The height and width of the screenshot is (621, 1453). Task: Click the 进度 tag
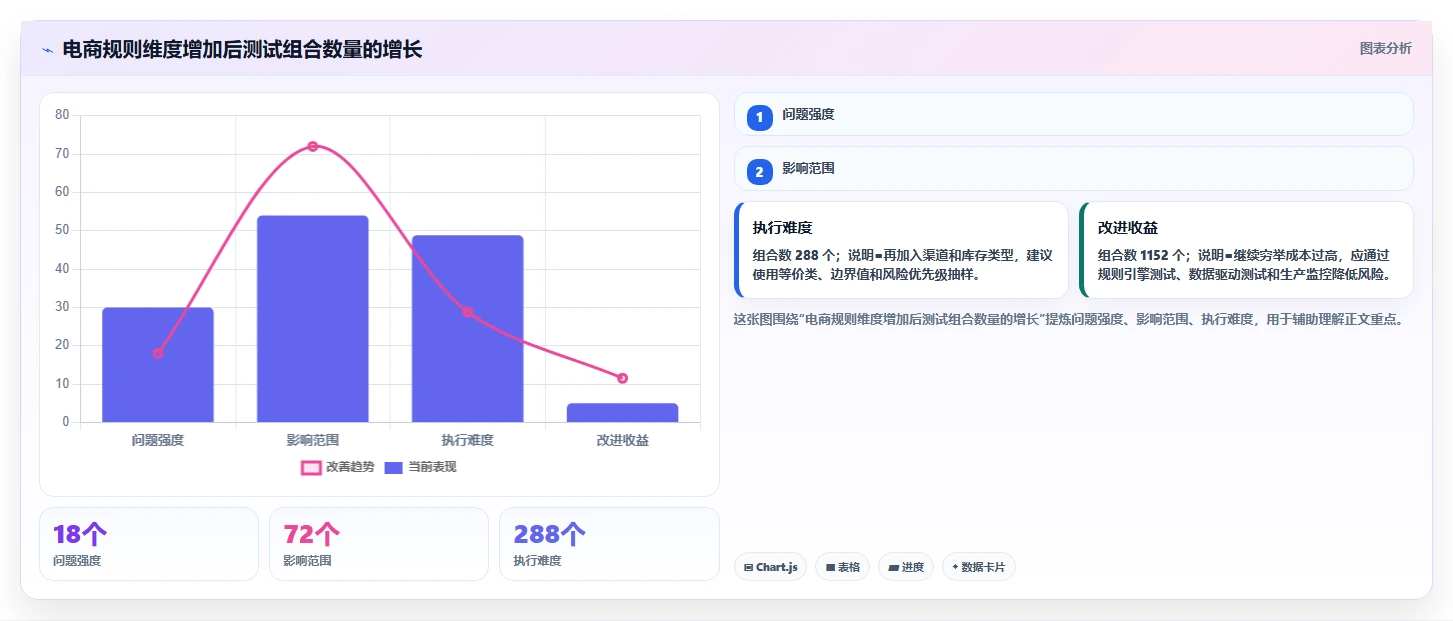(x=906, y=567)
